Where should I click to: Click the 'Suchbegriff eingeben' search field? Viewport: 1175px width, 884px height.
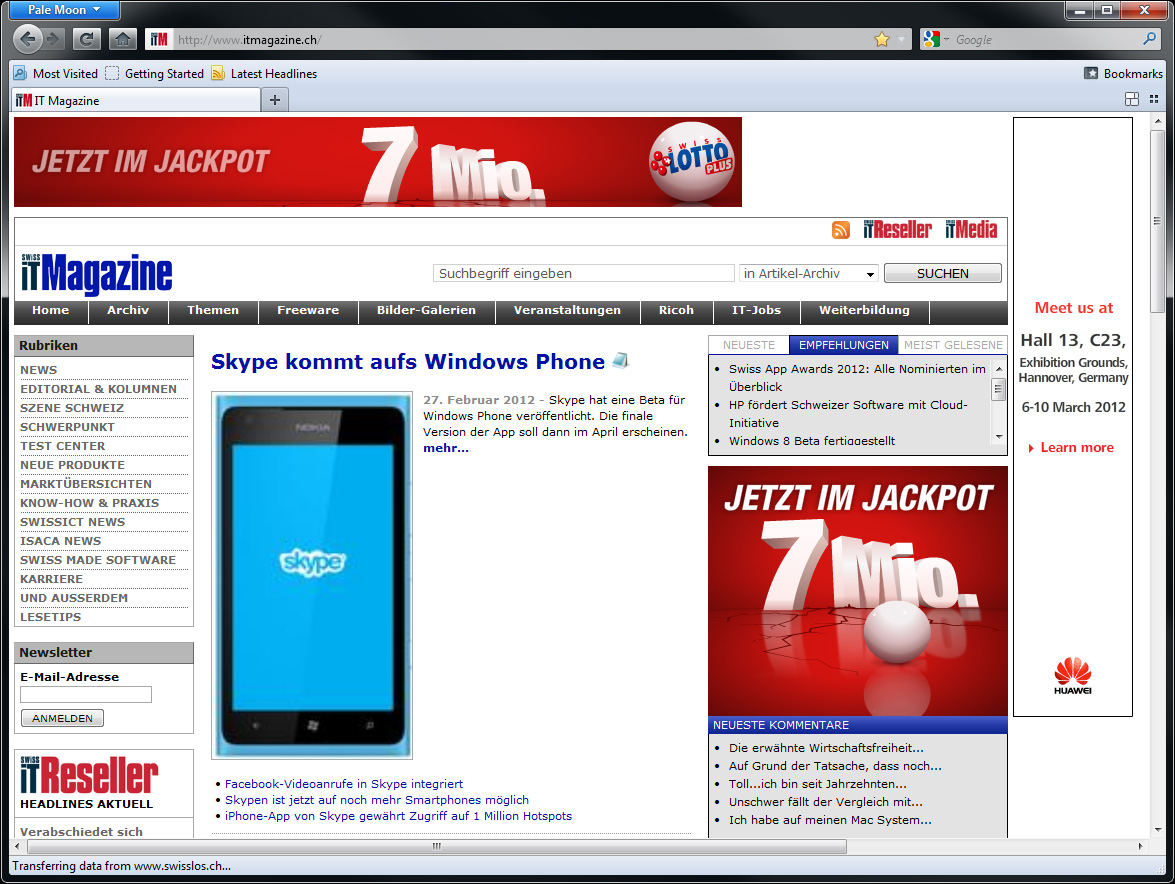point(583,273)
